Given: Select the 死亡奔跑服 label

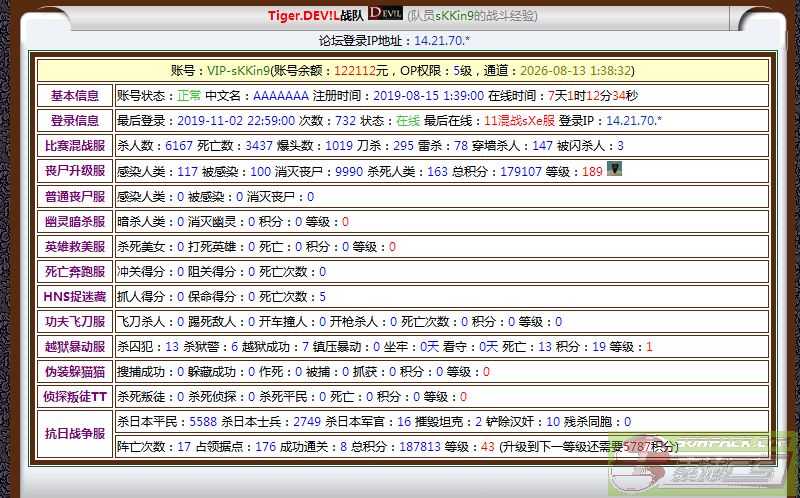Looking at the screenshot, I should (x=75, y=272).
